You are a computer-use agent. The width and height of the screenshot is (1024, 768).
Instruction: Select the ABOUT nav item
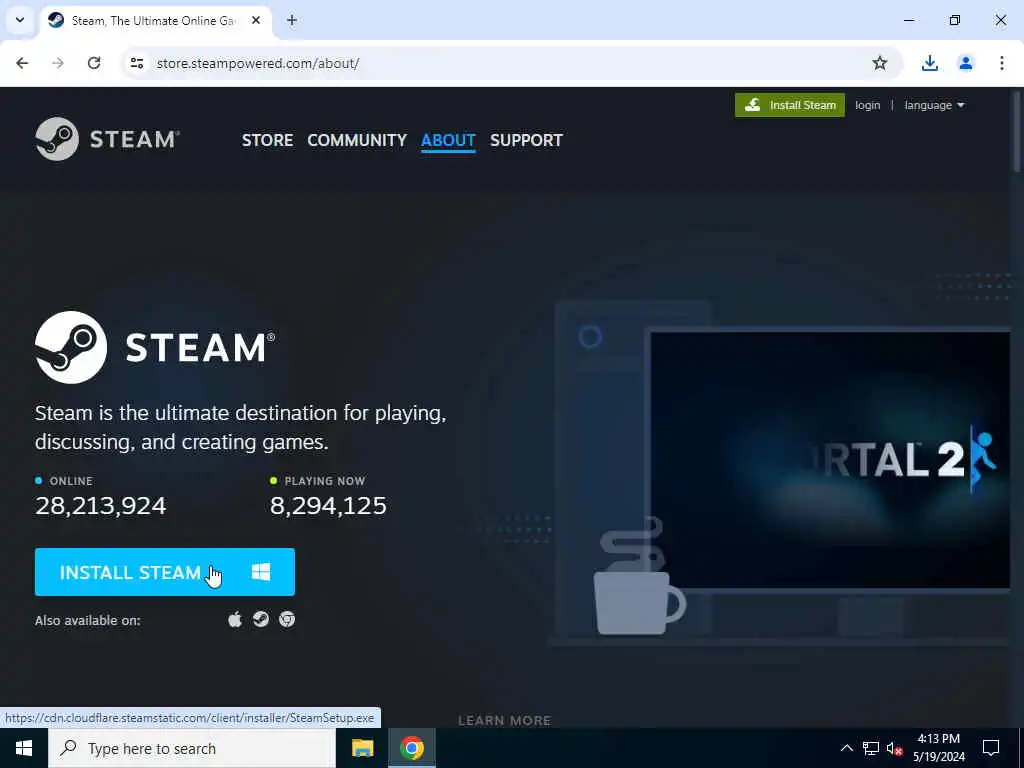pos(448,140)
